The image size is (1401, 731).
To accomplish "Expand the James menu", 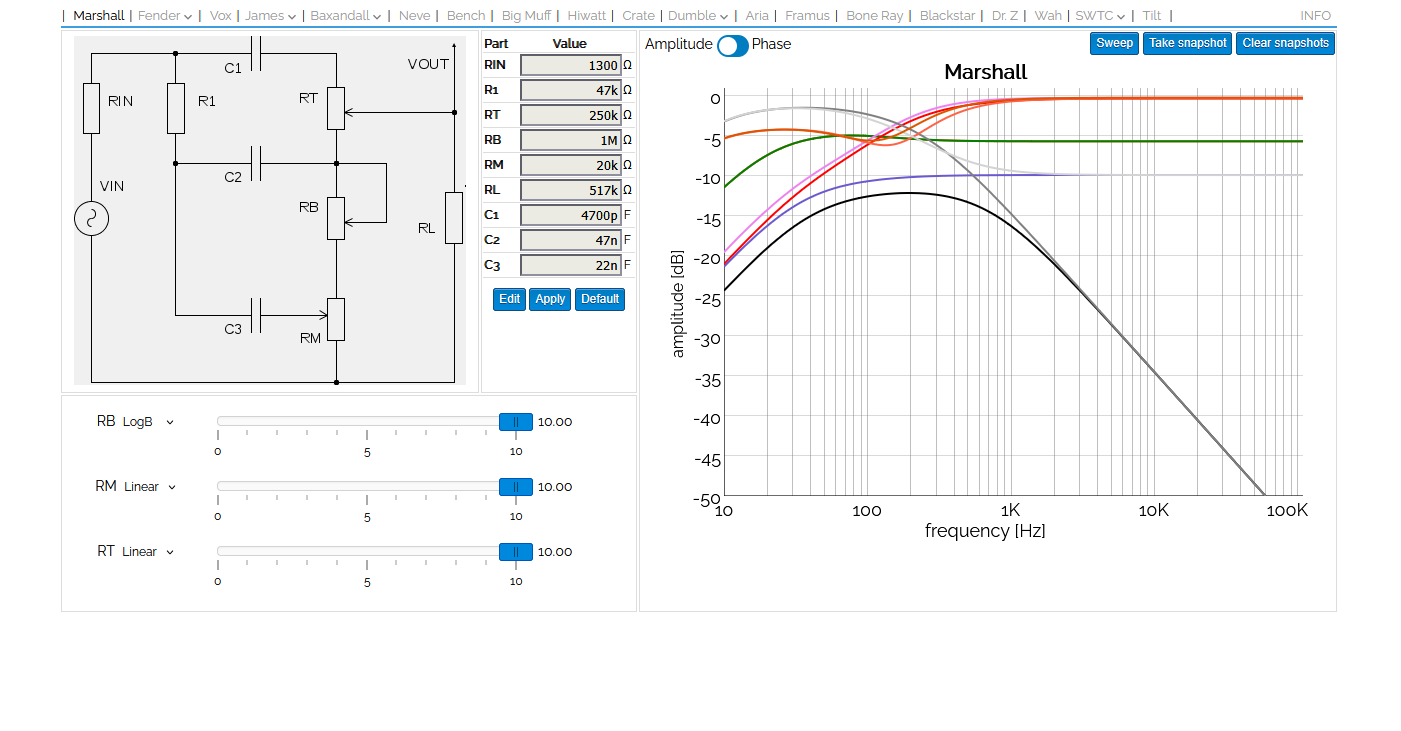I will pyautogui.click(x=270, y=16).
